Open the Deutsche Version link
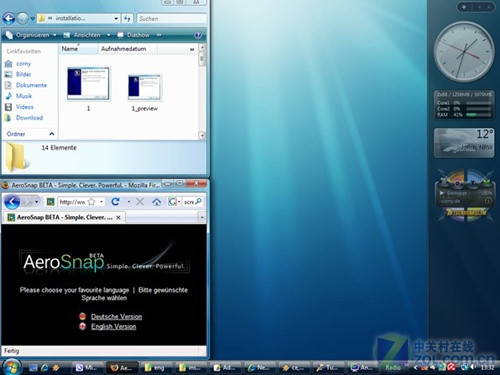Image resolution: width=500 pixels, height=375 pixels. tap(116, 316)
